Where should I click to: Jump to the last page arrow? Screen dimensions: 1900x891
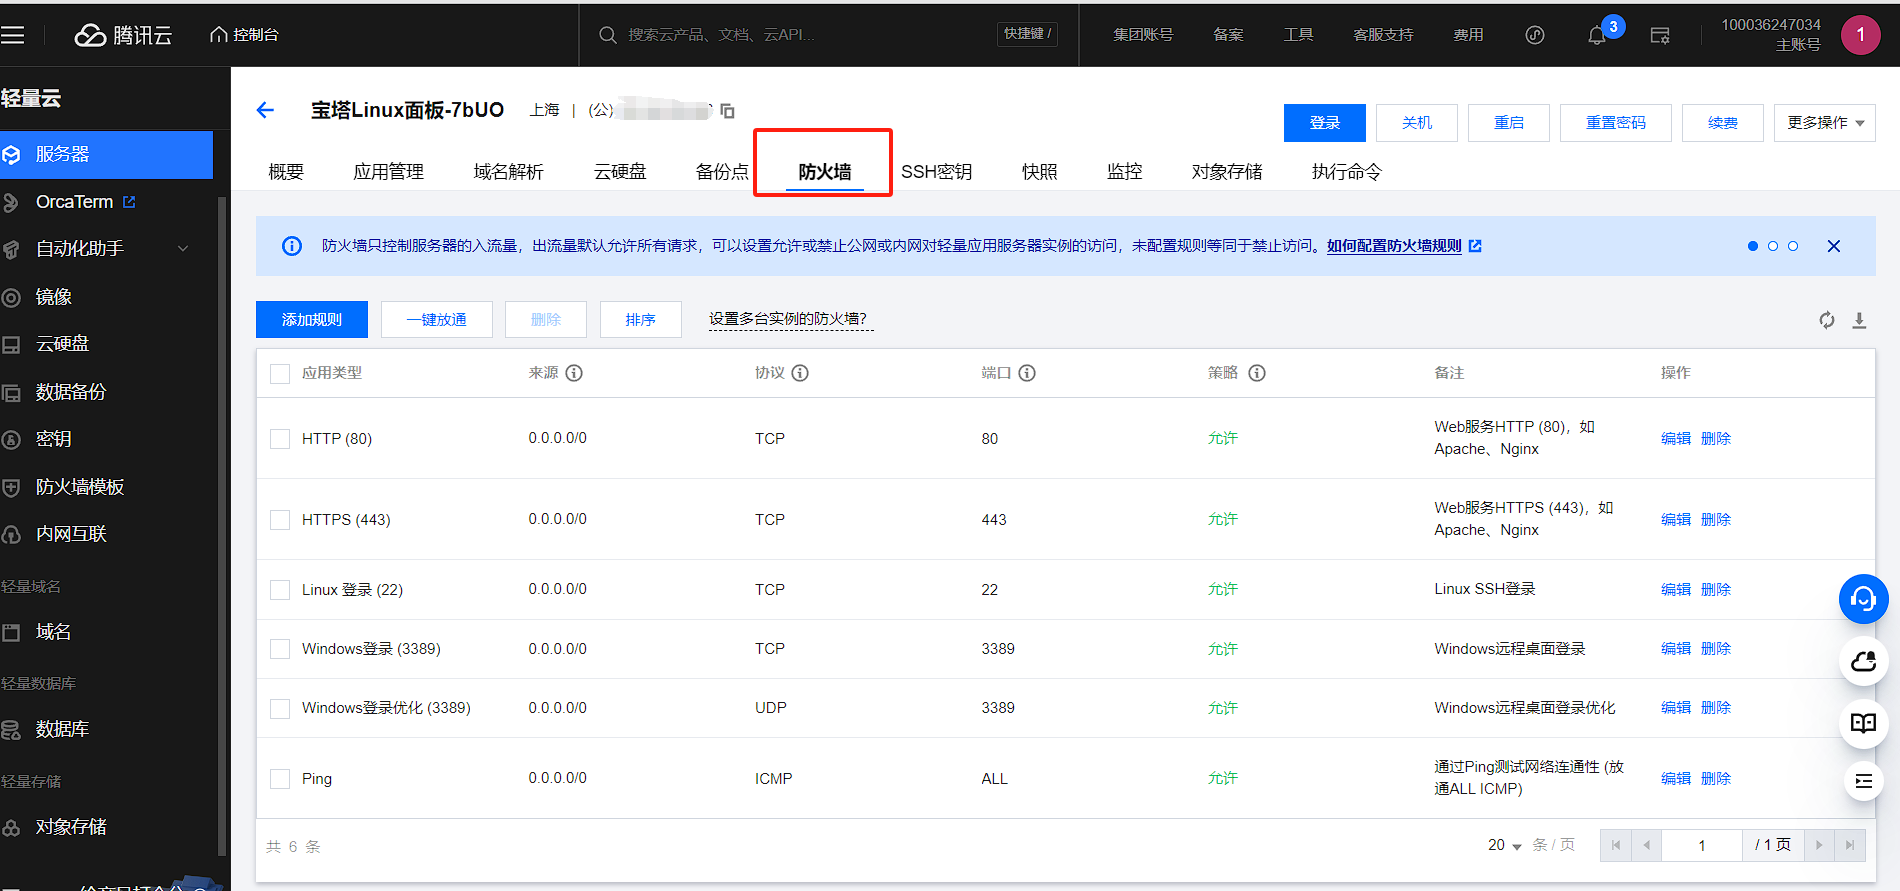tap(1850, 845)
